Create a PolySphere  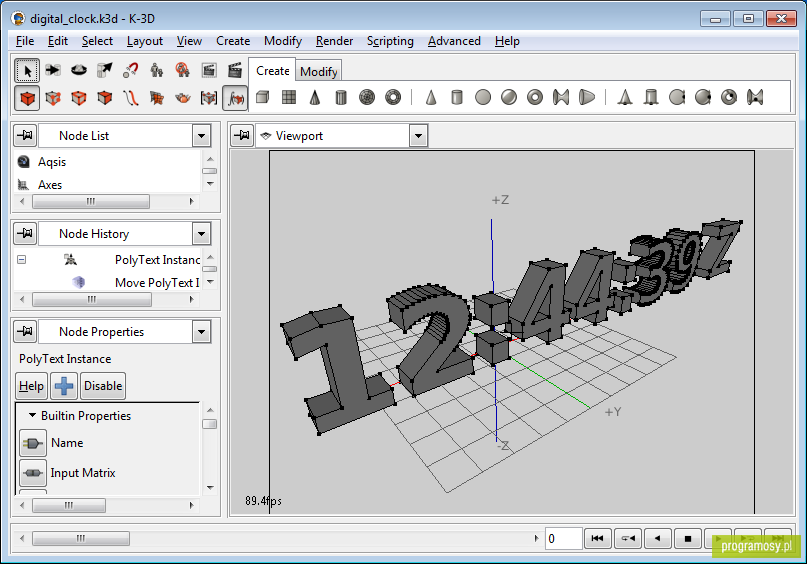(x=367, y=97)
